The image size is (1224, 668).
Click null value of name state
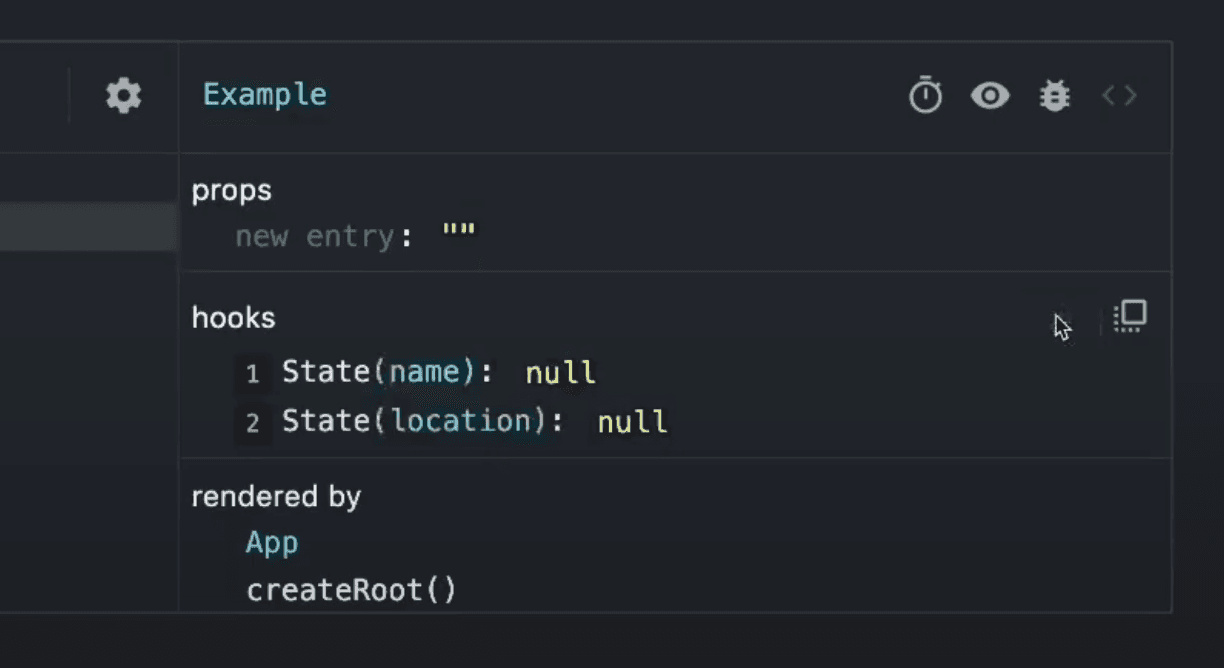tap(561, 373)
